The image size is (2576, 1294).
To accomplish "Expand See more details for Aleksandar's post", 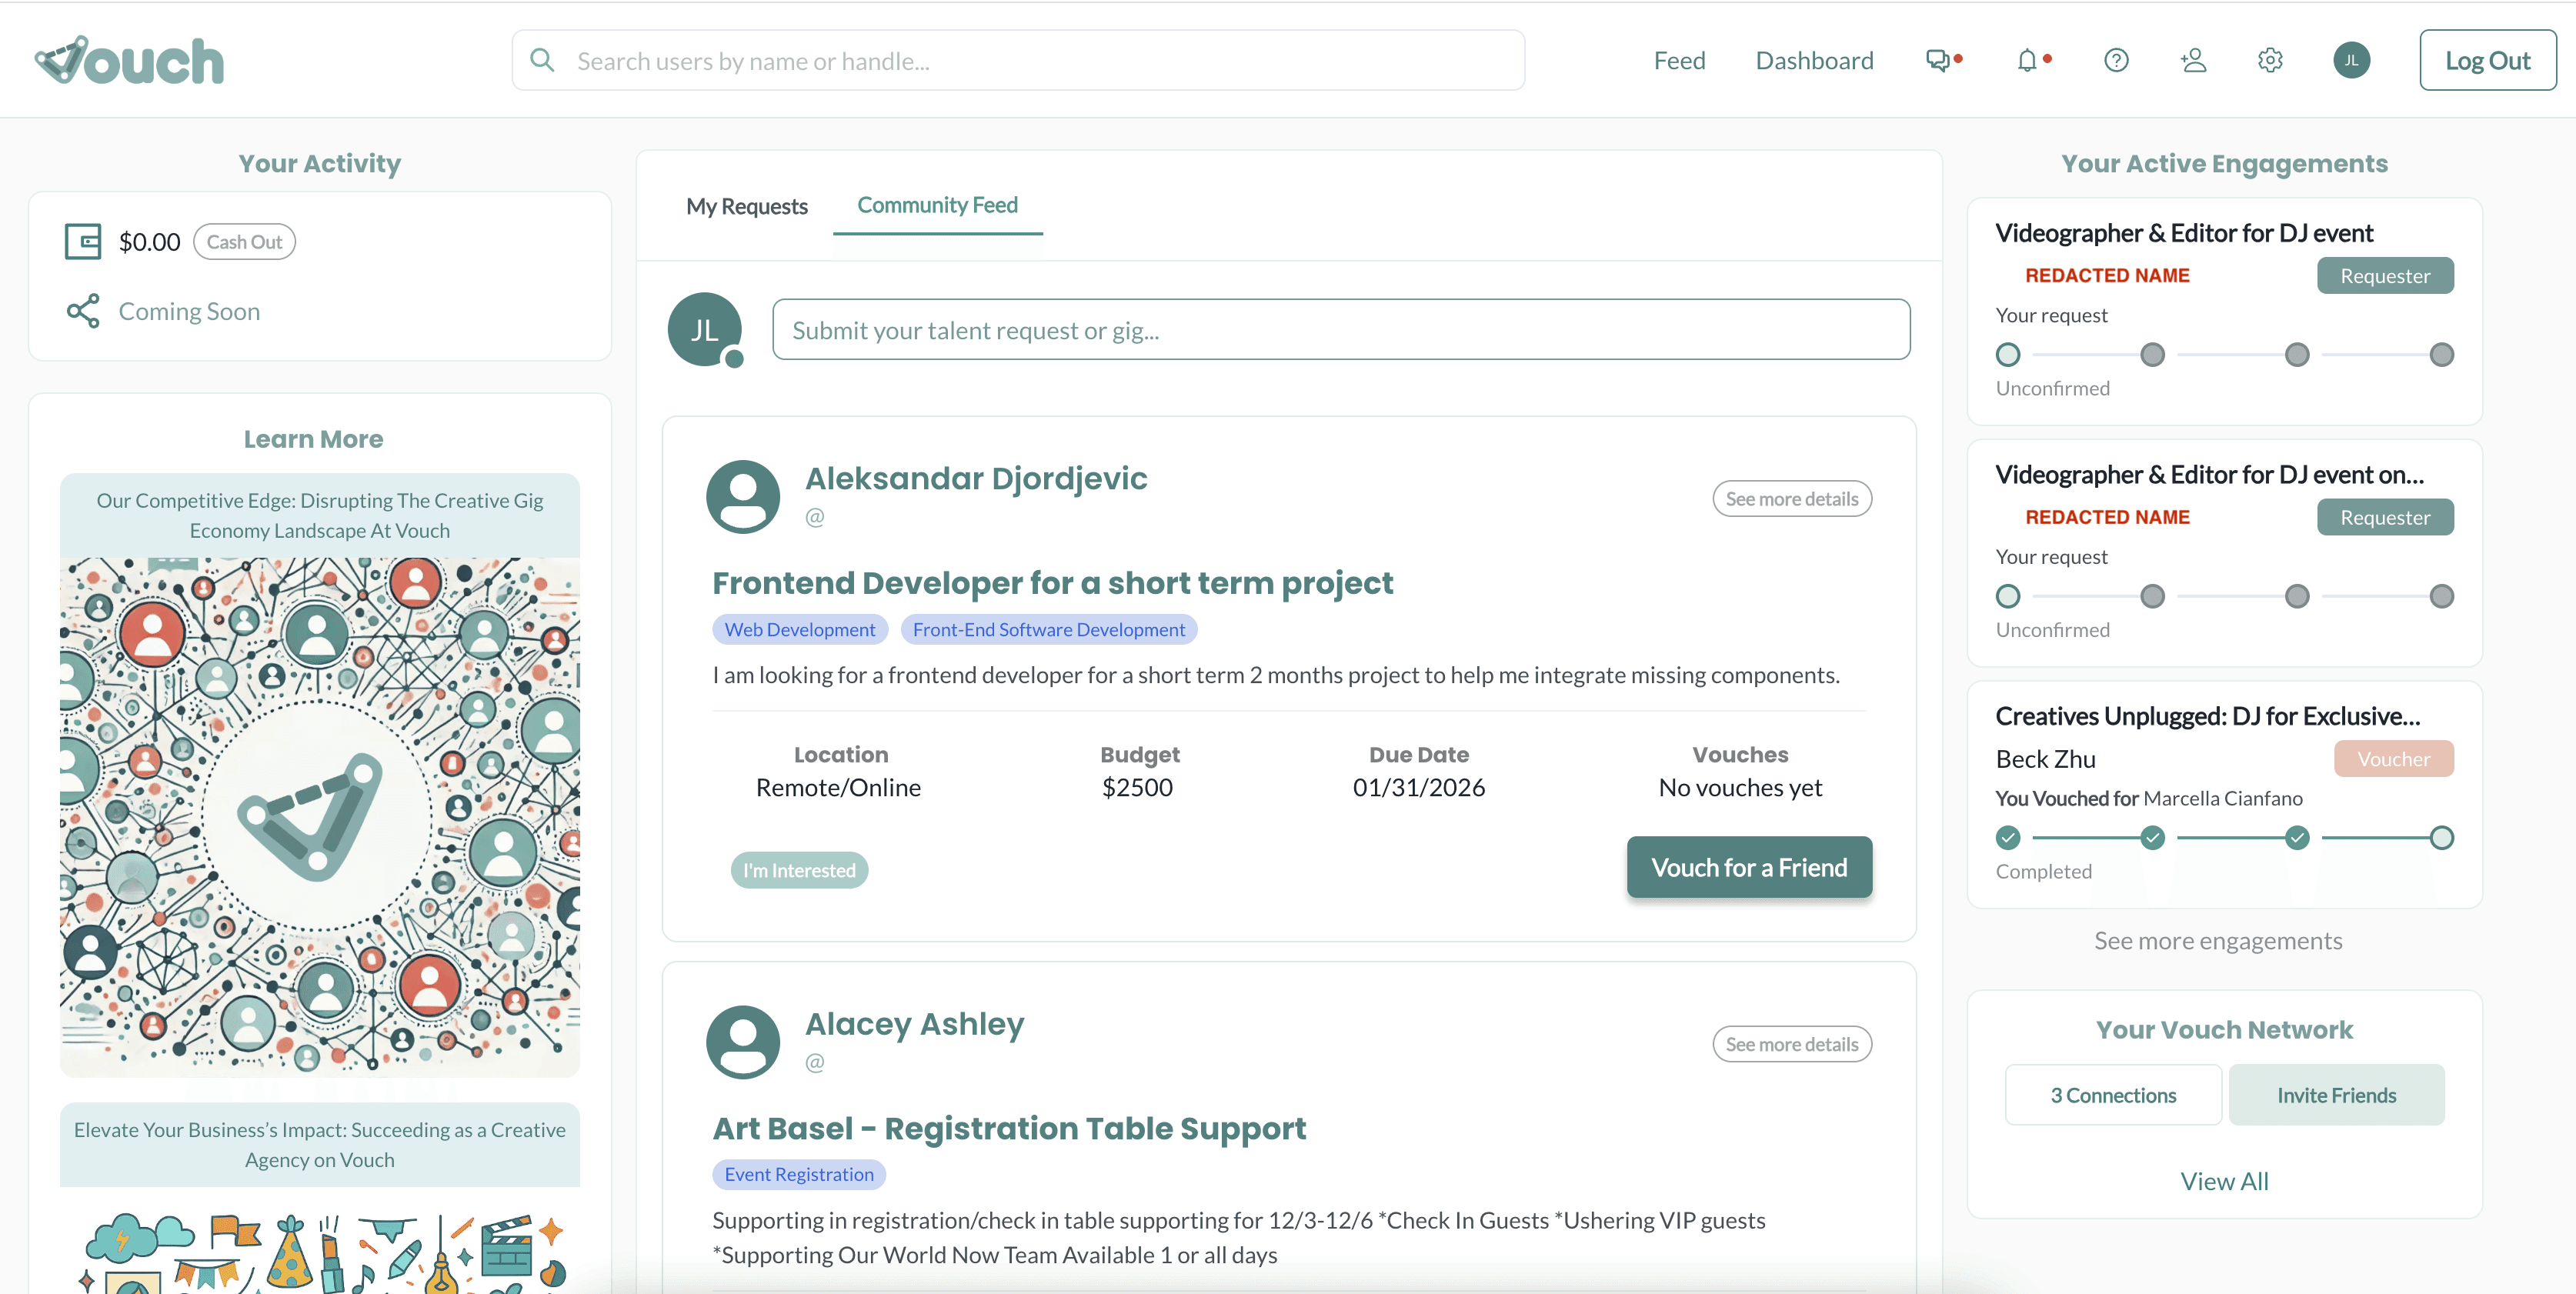I will coord(1791,499).
